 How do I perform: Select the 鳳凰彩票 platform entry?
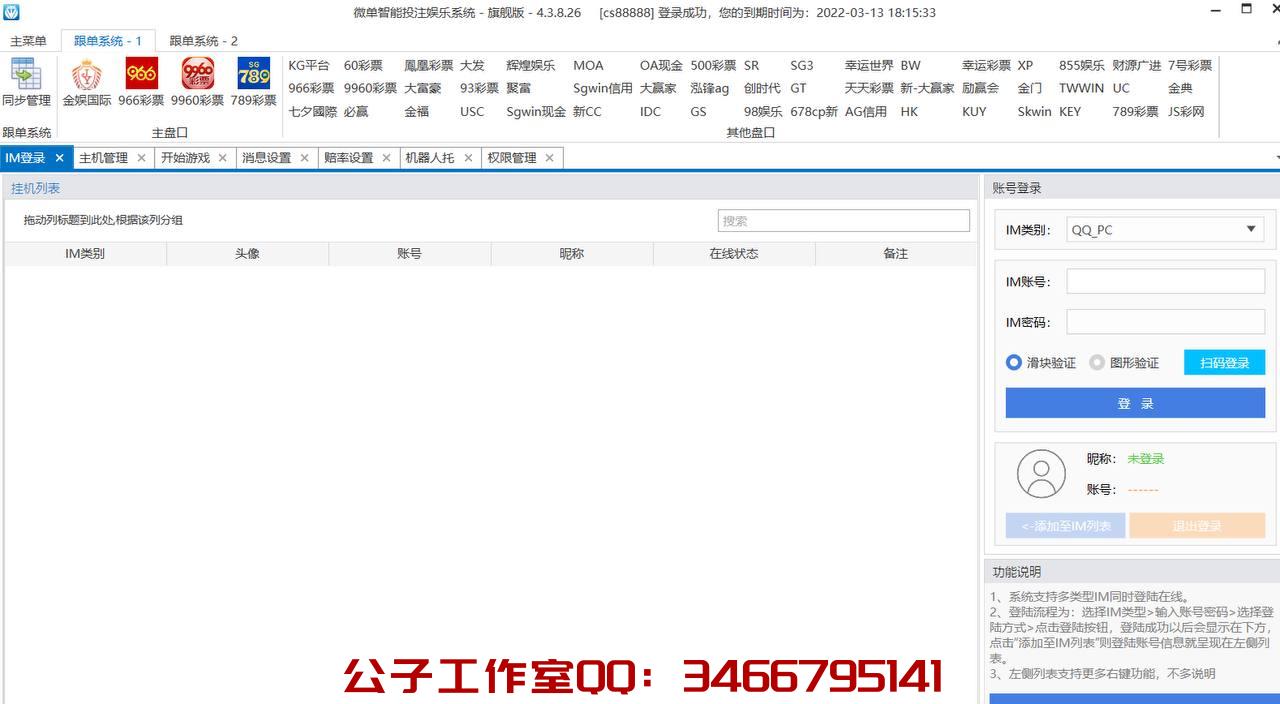[429, 65]
